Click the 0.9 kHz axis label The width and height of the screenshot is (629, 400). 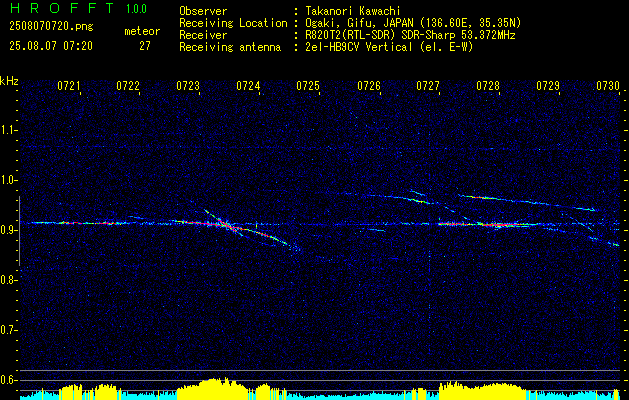(8, 230)
